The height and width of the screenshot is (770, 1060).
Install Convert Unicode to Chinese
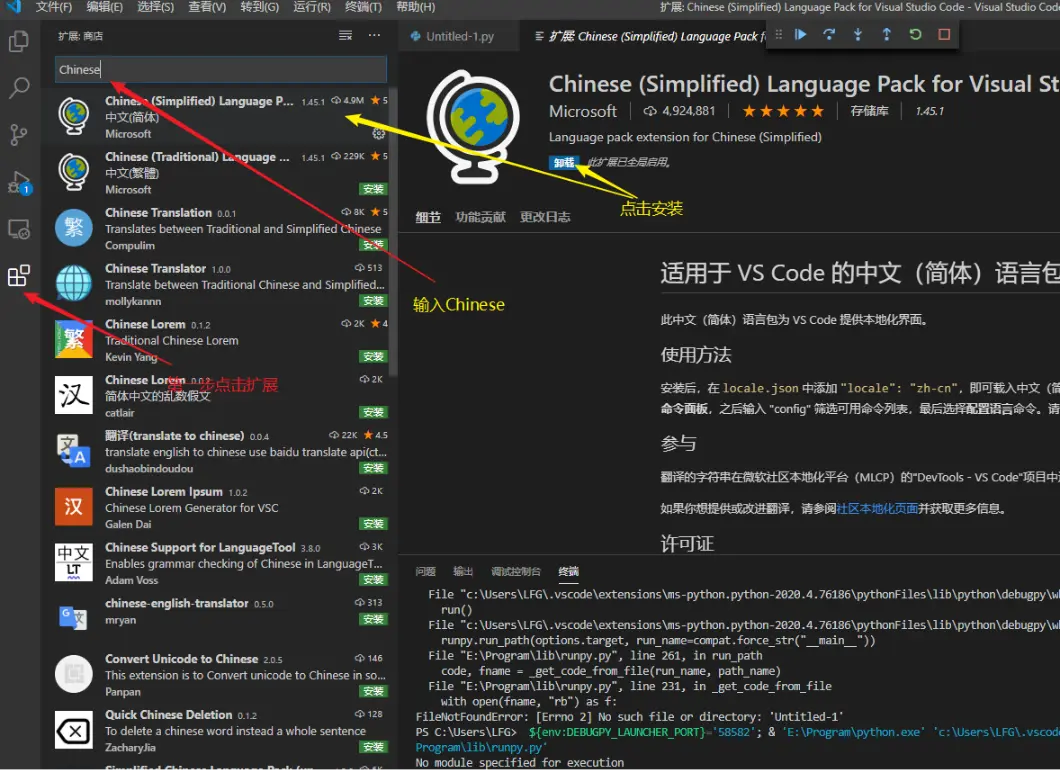point(373,691)
